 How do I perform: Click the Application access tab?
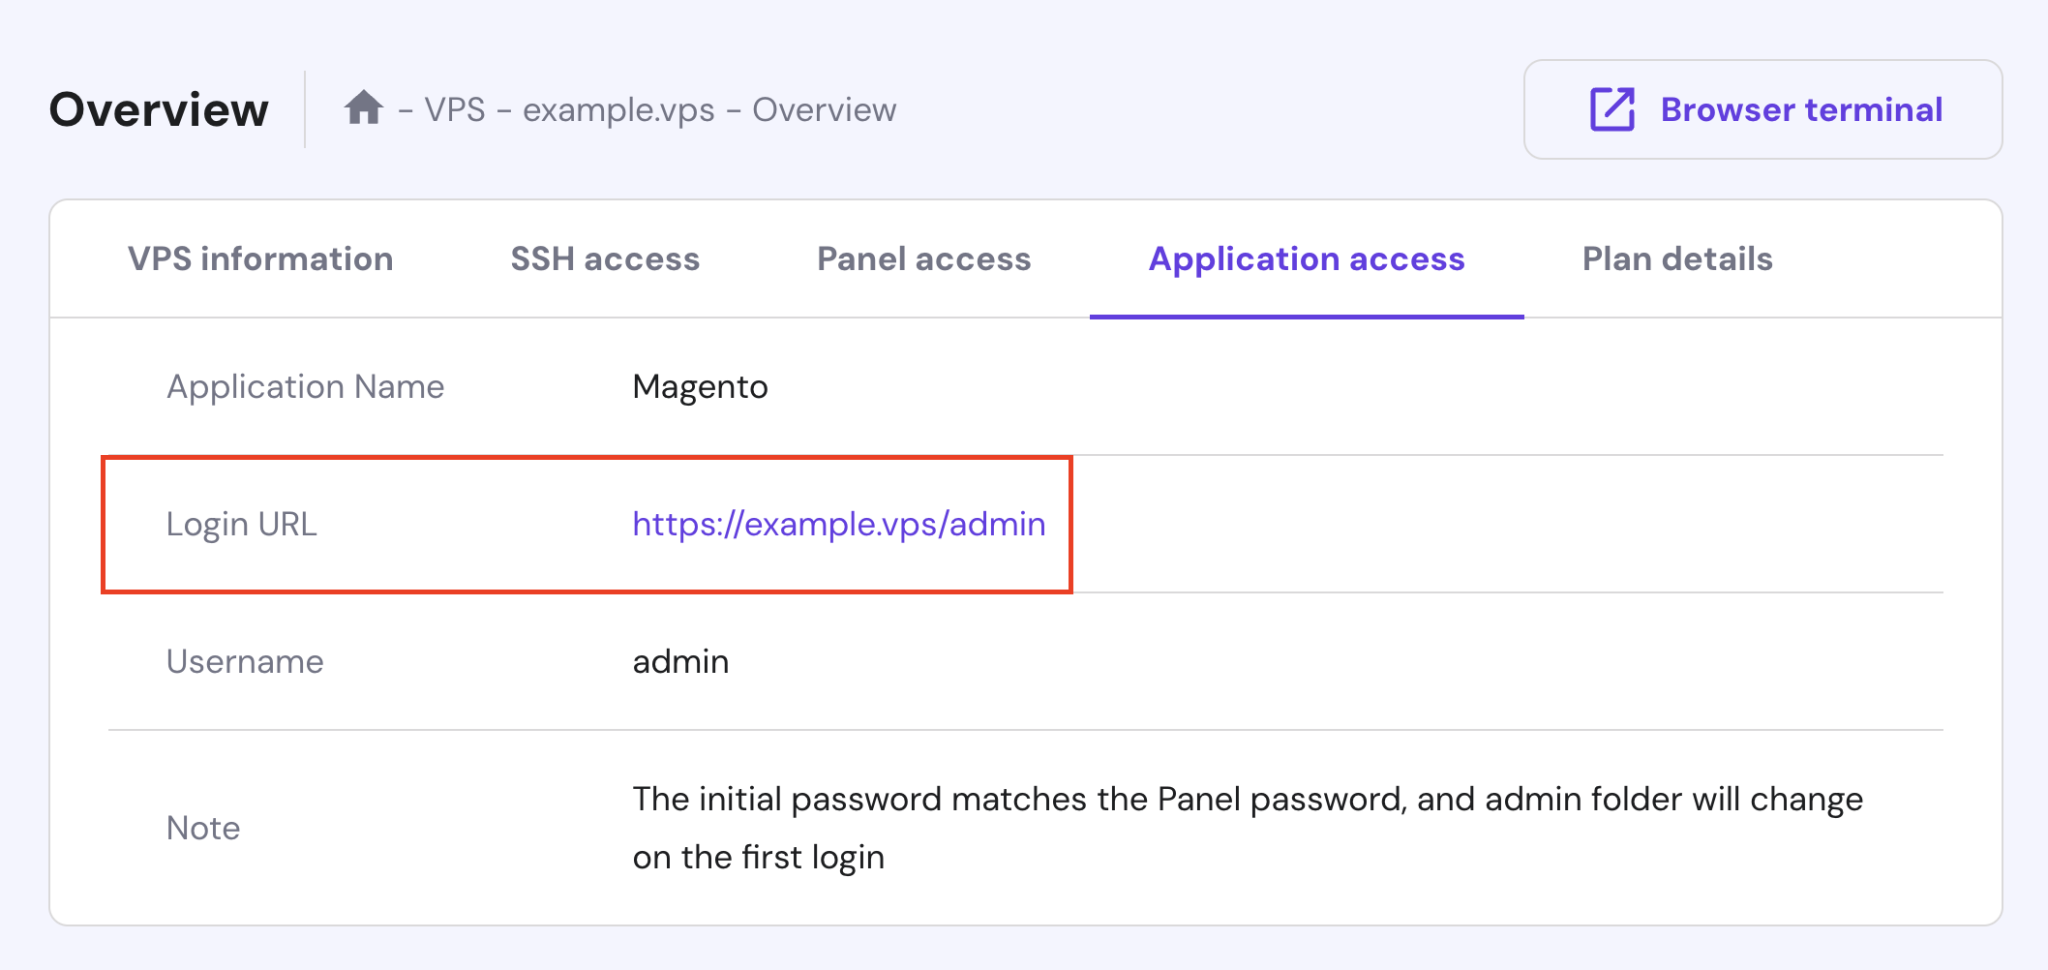click(x=1305, y=259)
